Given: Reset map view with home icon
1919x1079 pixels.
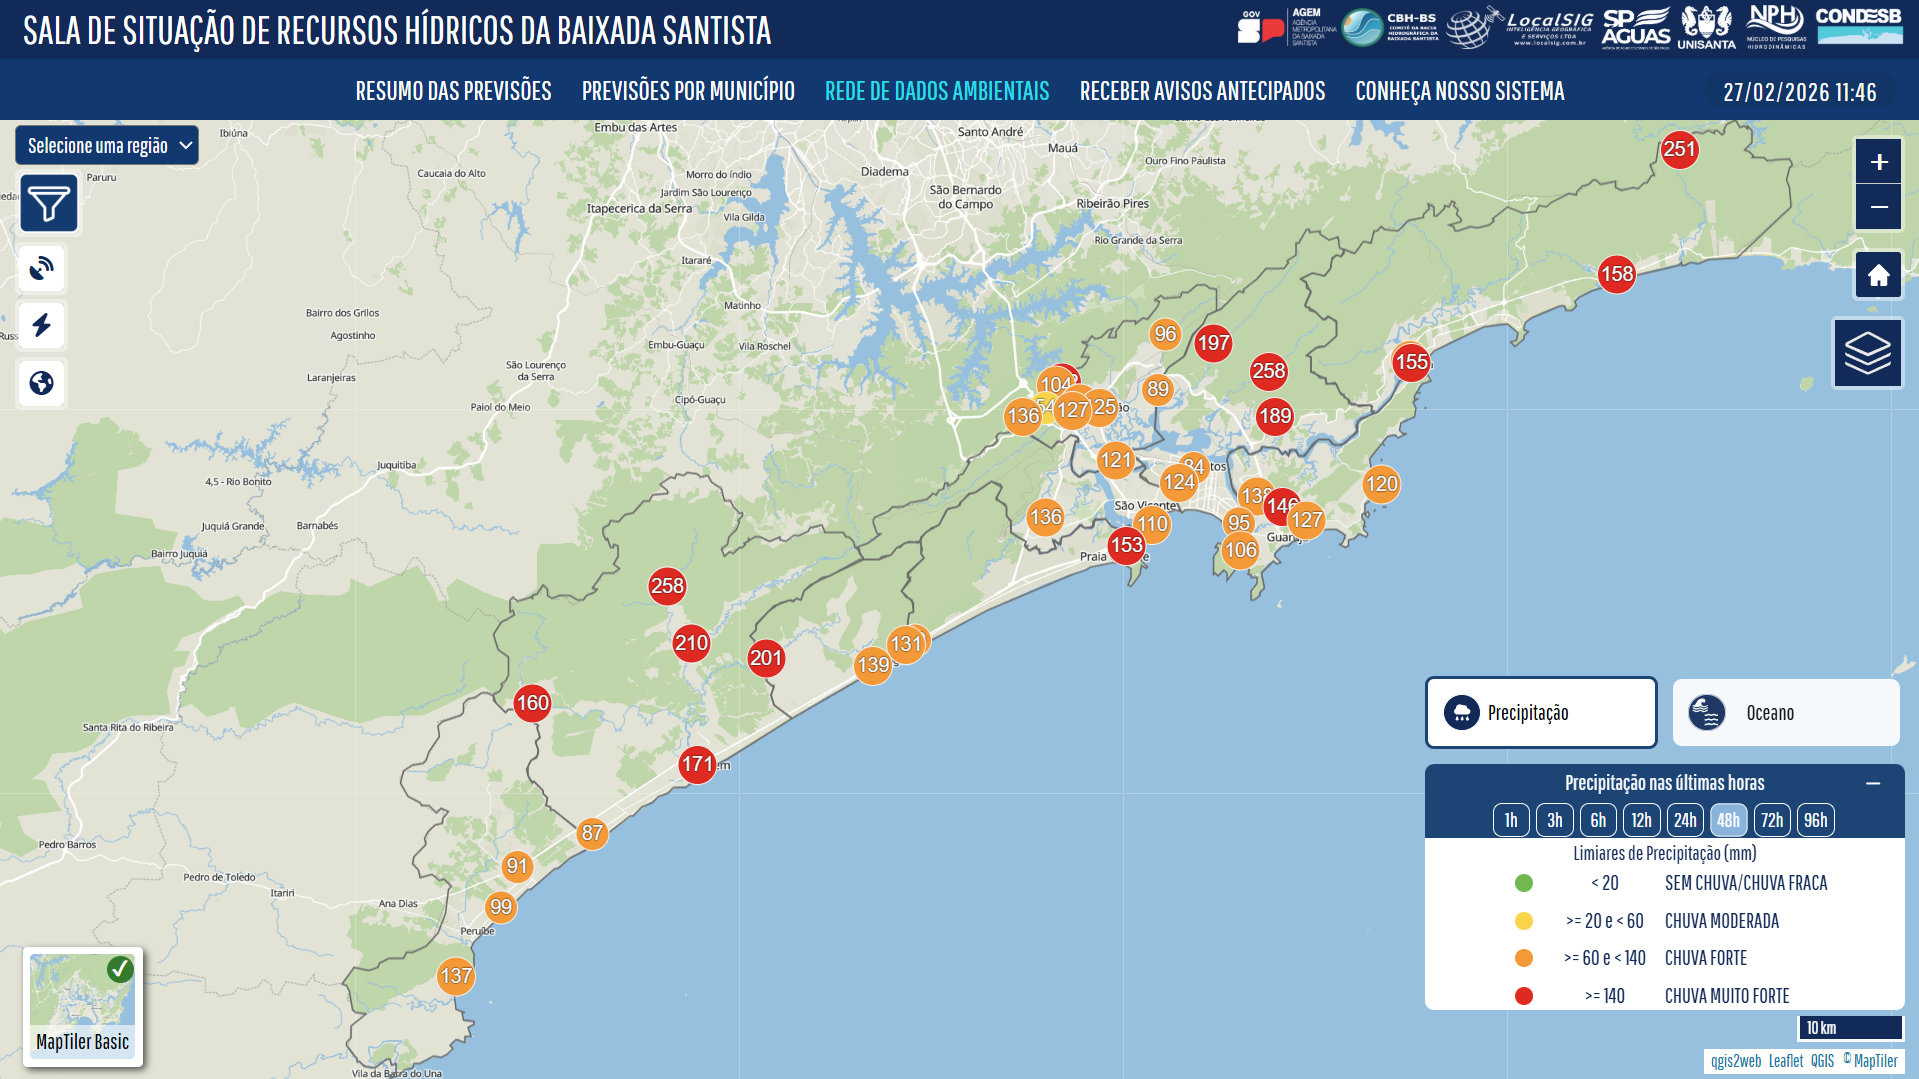Looking at the screenshot, I should click(1878, 275).
